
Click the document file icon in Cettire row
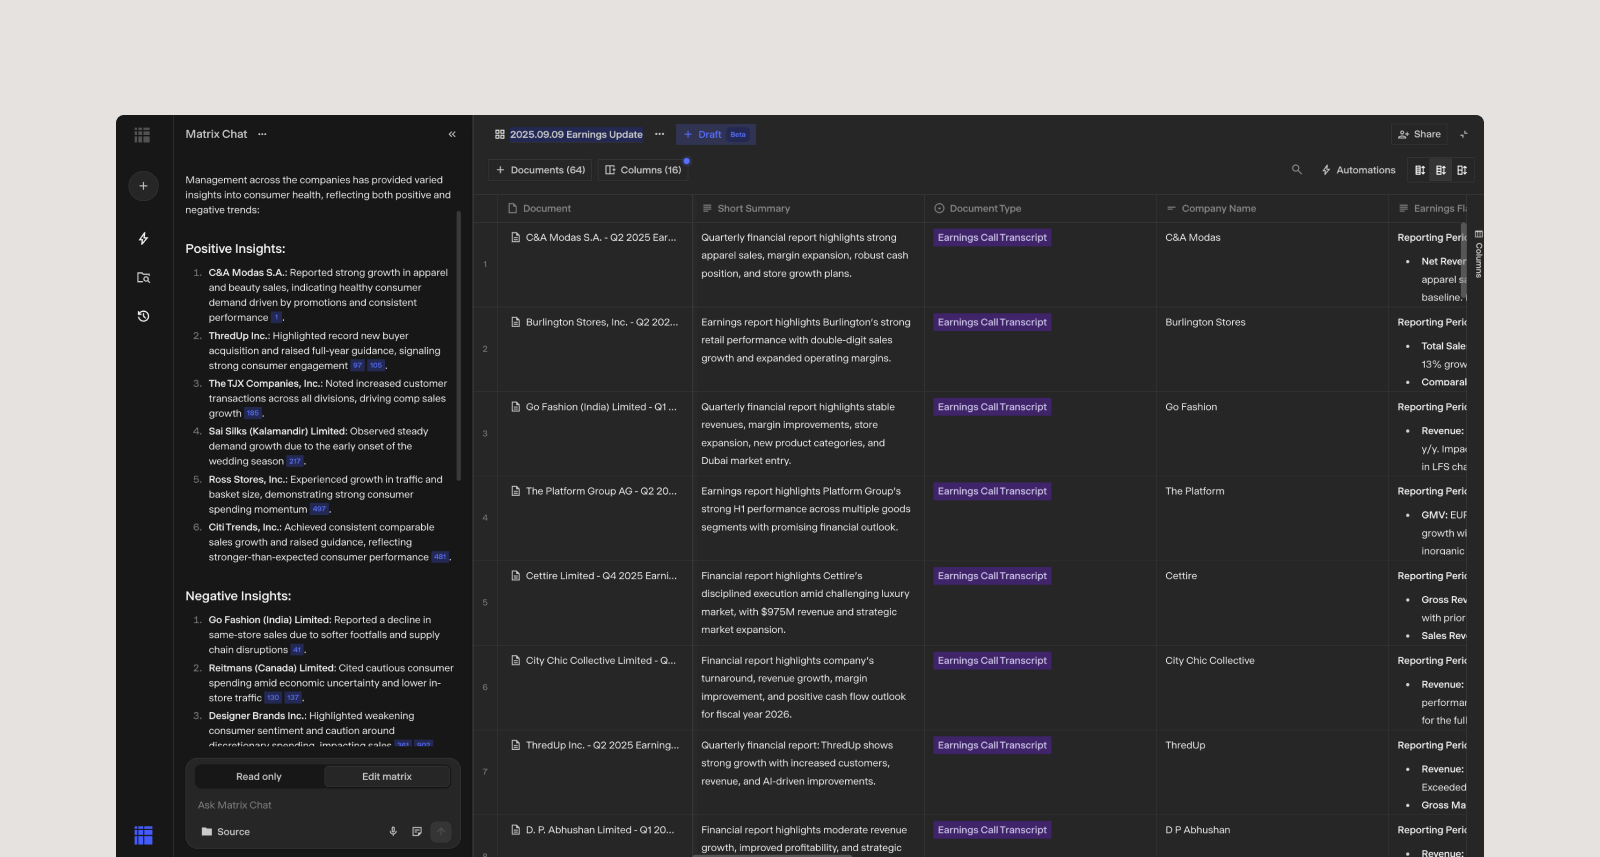coord(516,576)
